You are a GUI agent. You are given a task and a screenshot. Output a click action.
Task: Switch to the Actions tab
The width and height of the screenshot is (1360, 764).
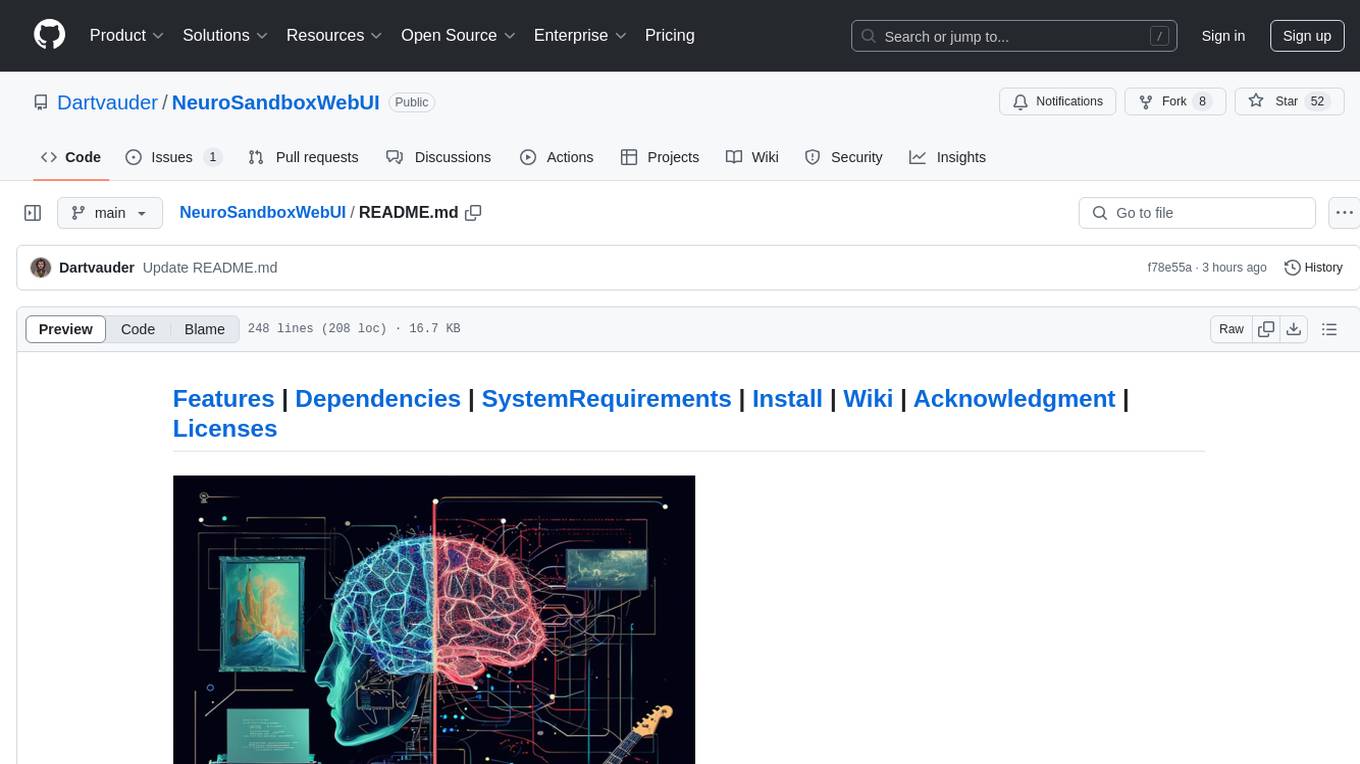(557, 157)
